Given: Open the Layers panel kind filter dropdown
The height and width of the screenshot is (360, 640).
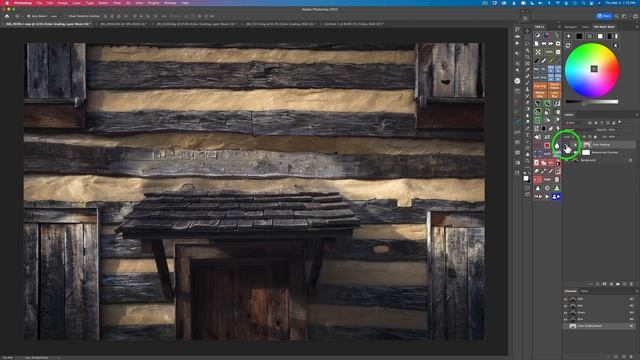Looking at the screenshot, I should click(575, 122).
